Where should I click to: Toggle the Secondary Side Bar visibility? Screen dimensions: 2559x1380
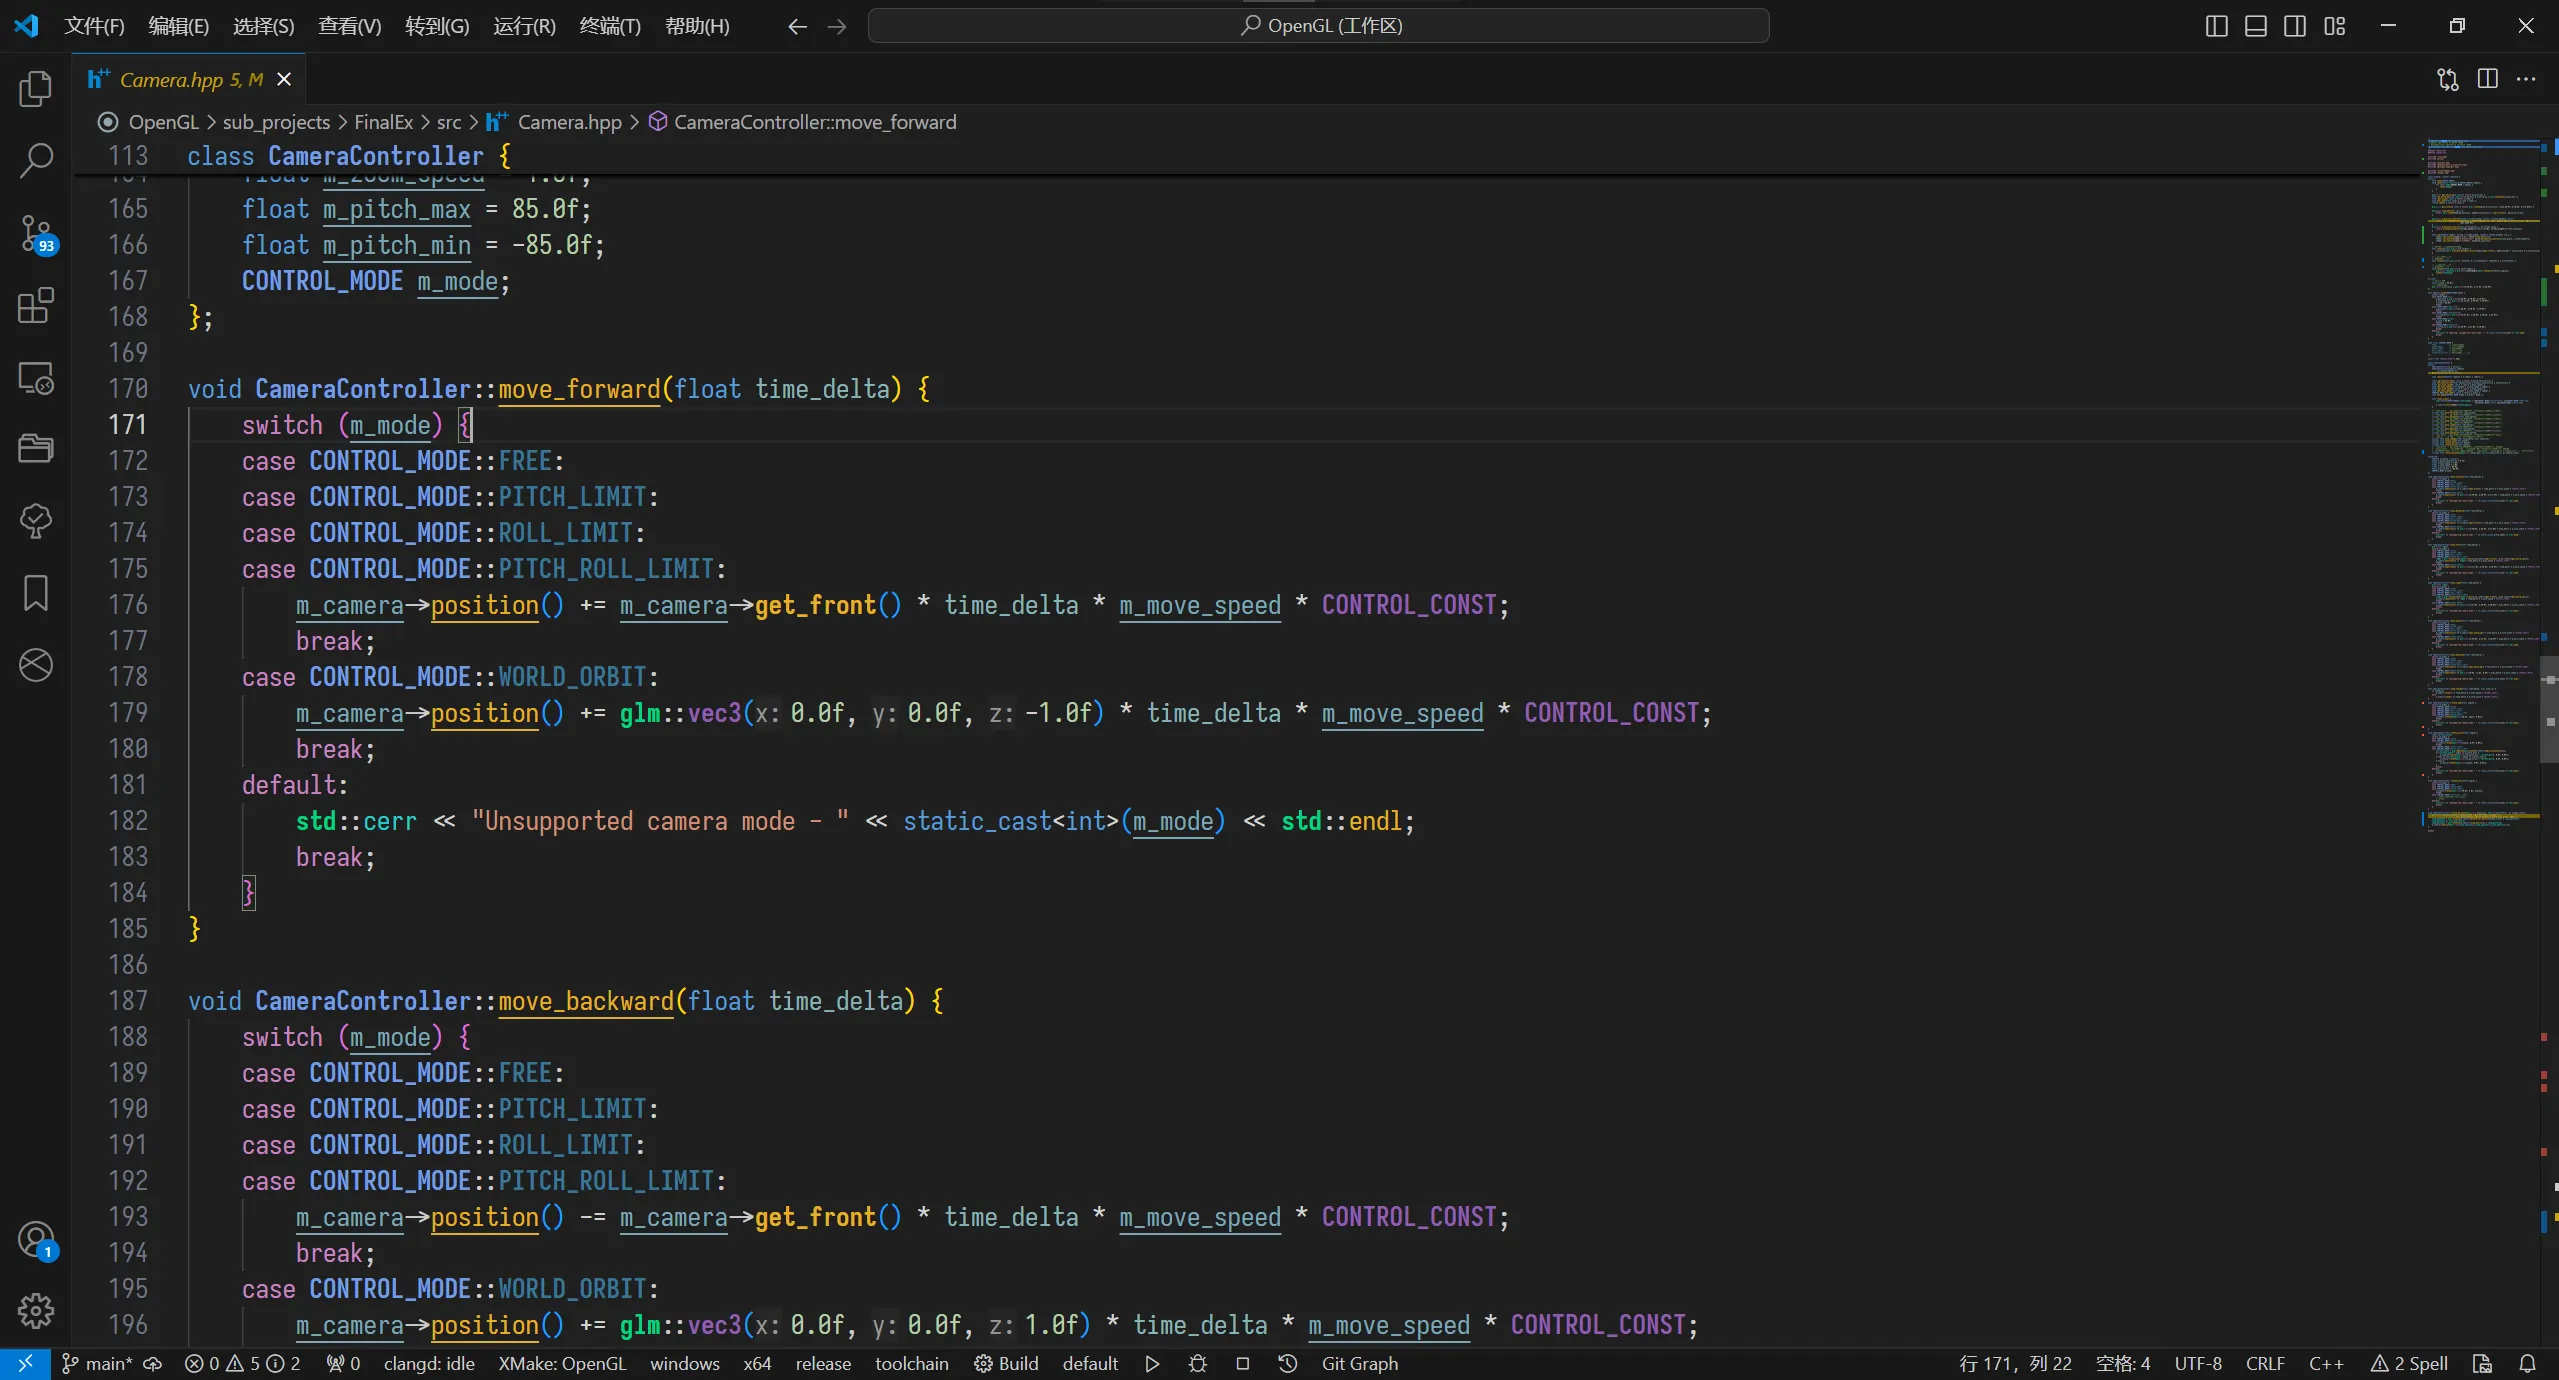click(2293, 25)
